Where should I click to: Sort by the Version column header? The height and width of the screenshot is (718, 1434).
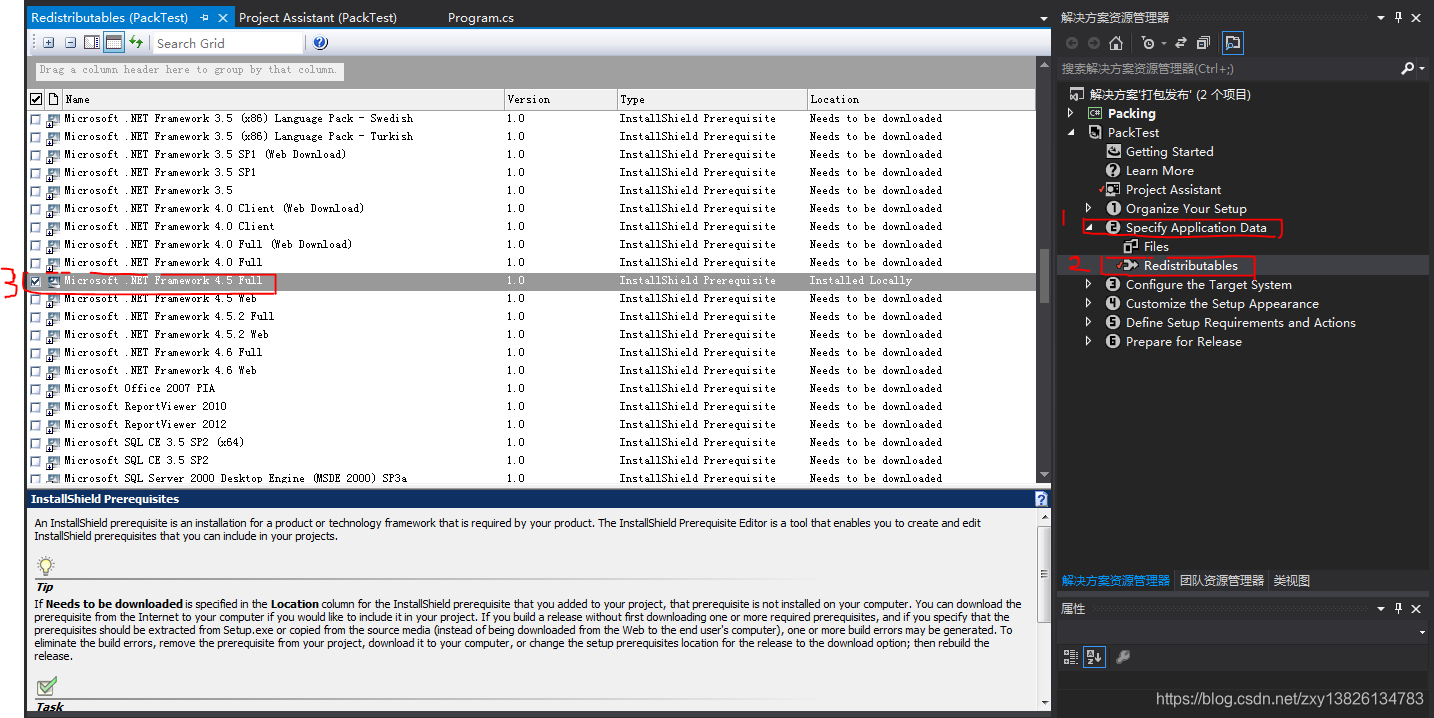click(x=561, y=99)
